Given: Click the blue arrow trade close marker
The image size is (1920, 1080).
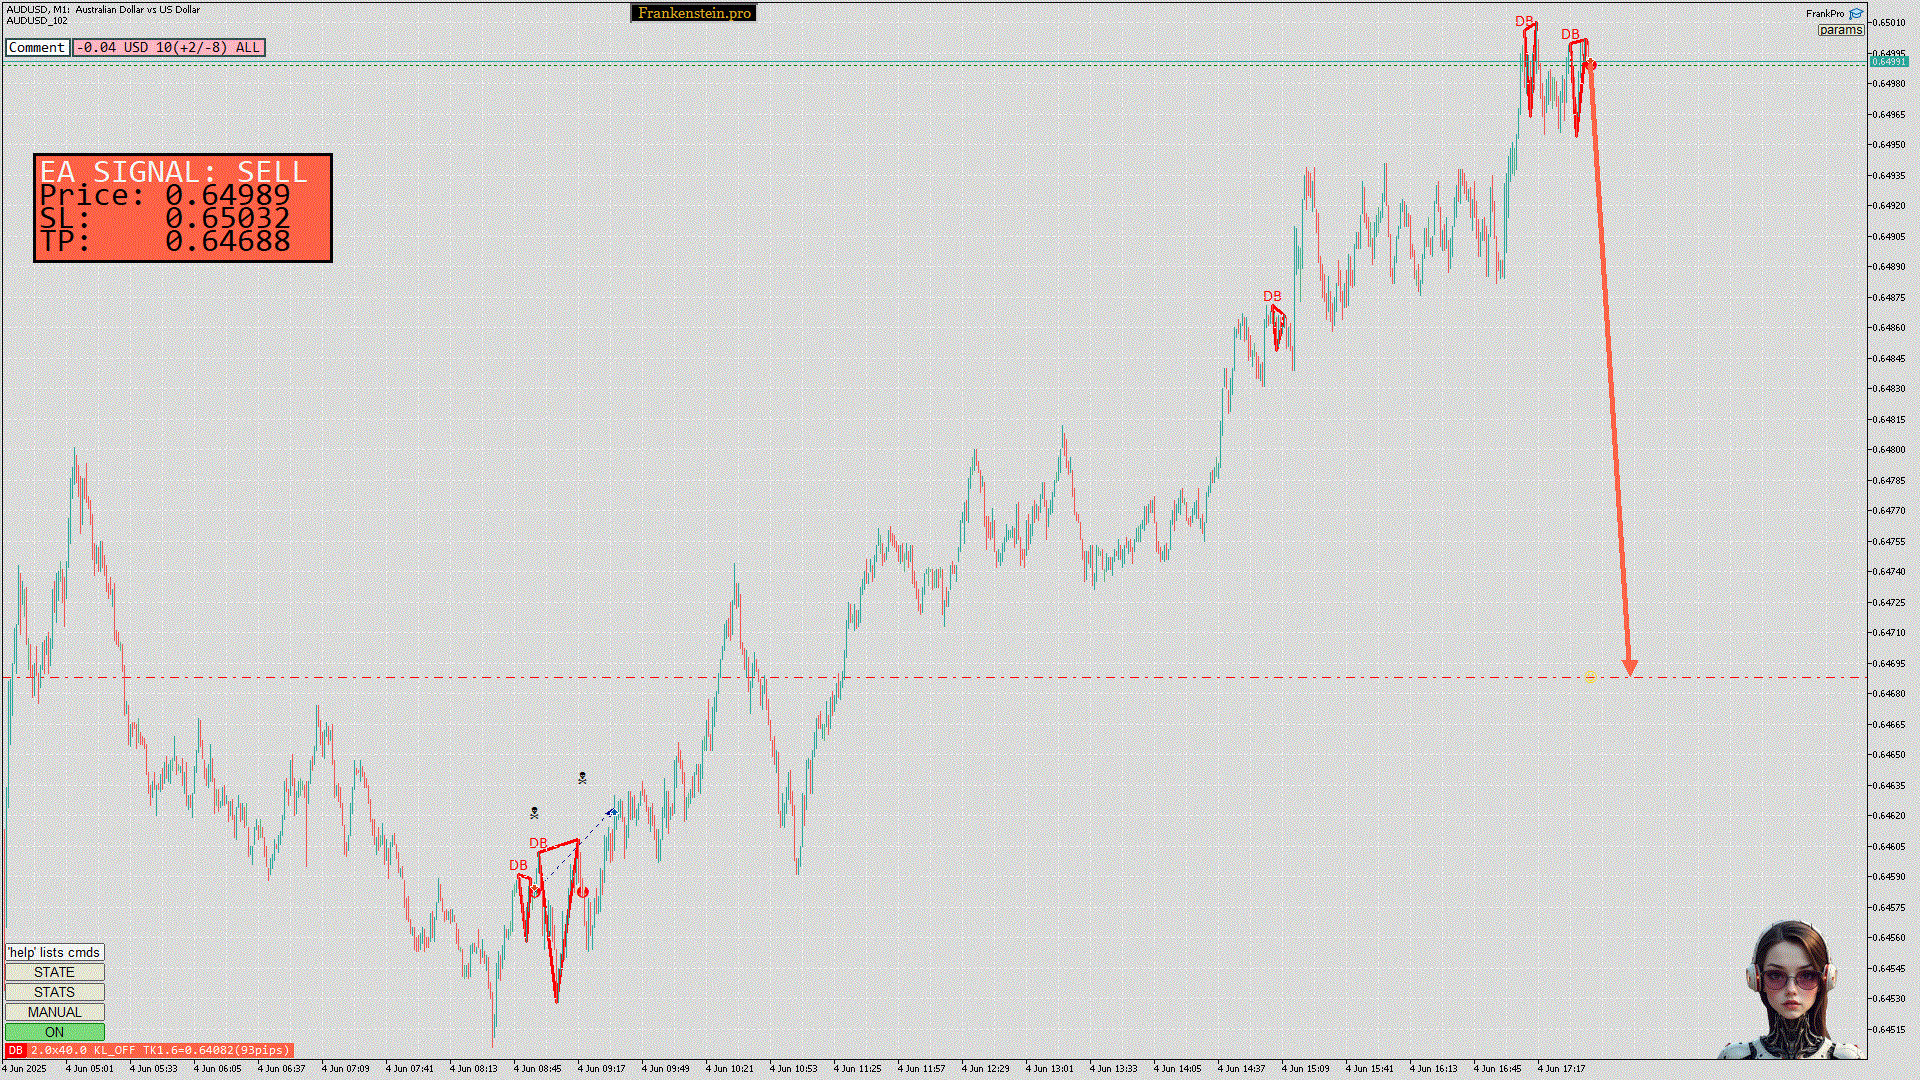Looking at the screenshot, I should [611, 812].
